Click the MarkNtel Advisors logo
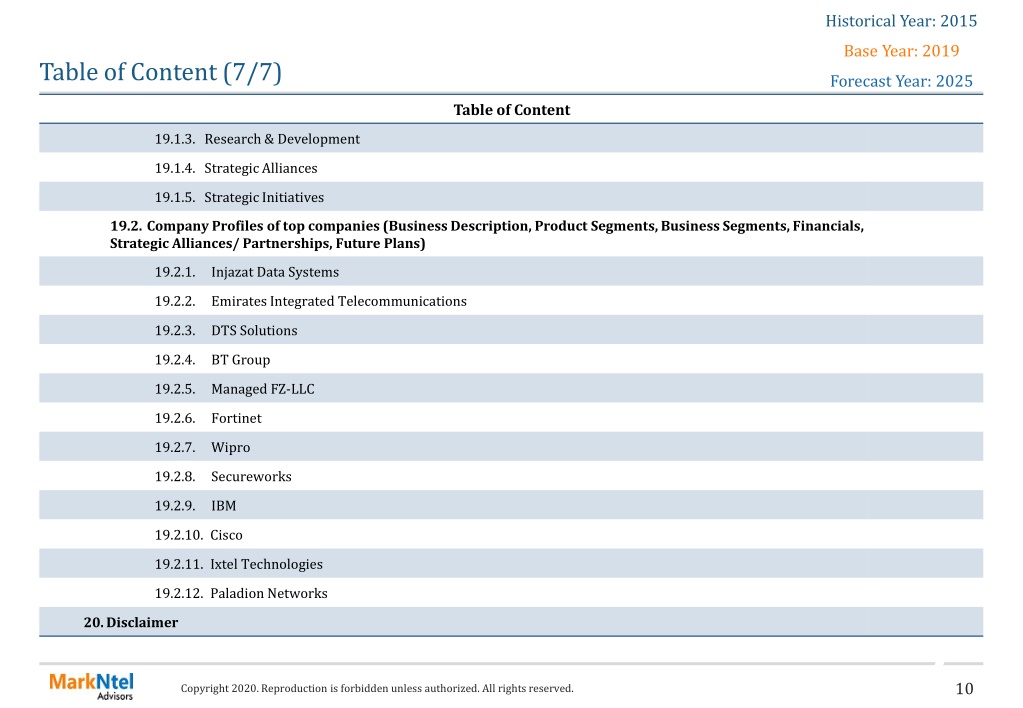This screenshot has width=1023, height=708. pyautogui.click(x=91, y=686)
